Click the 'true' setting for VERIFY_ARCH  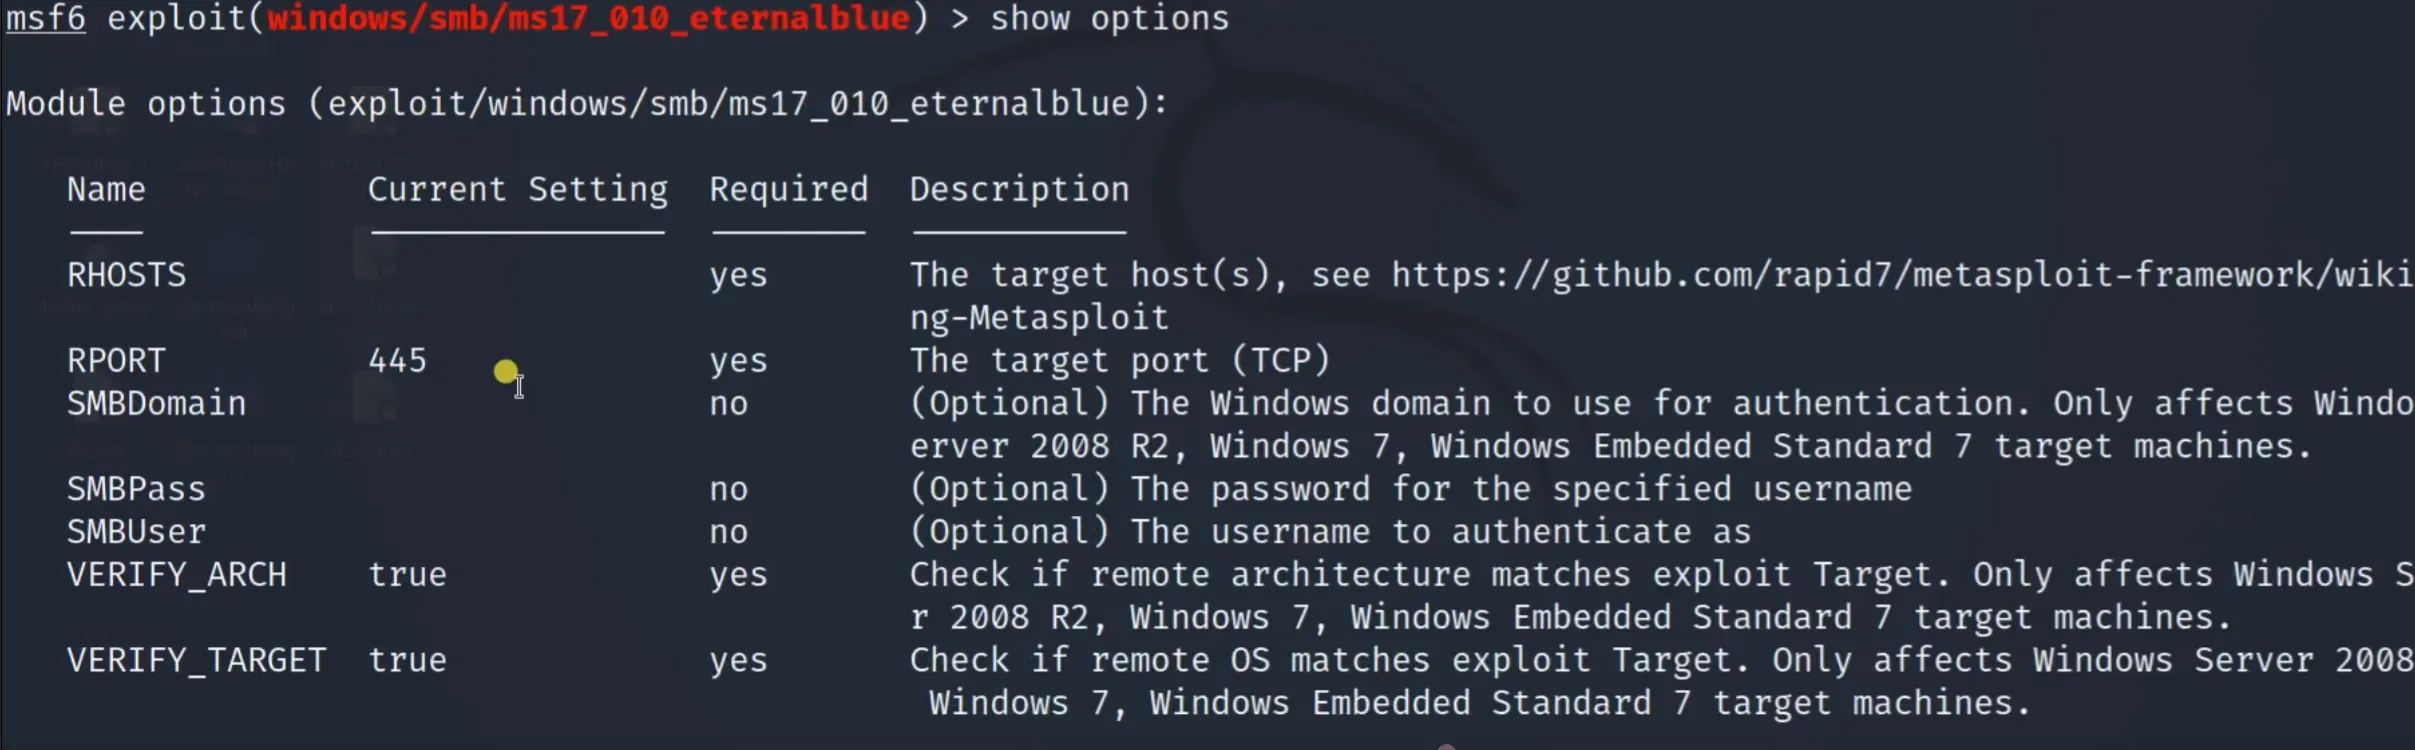[407, 575]
